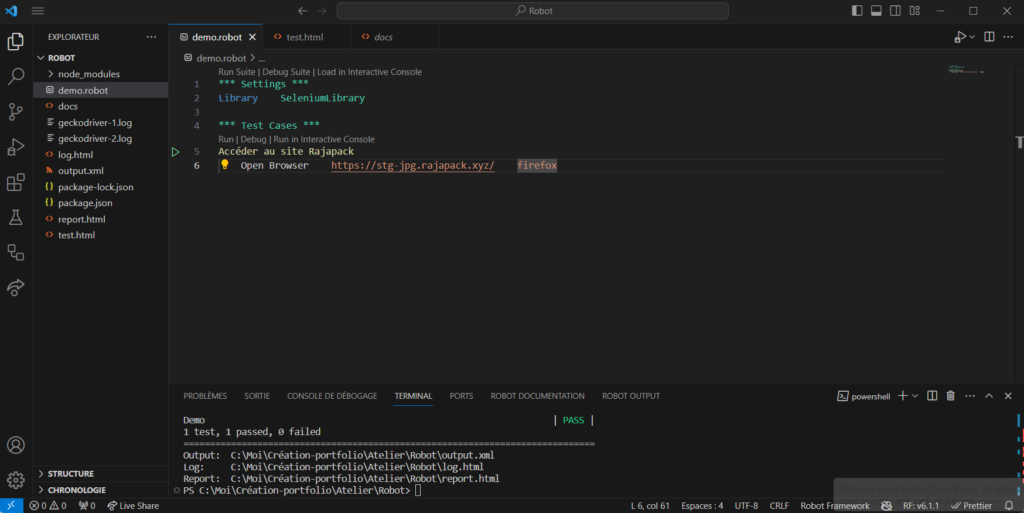The image size is (1024, 513).
Task: Open the customize layout menu
Action: (915, 10)
